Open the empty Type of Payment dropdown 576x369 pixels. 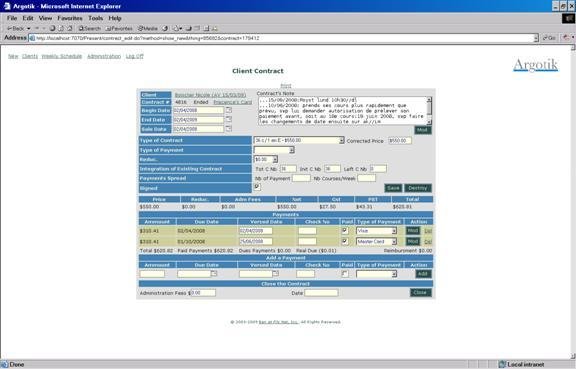click(x=292, y=150)
